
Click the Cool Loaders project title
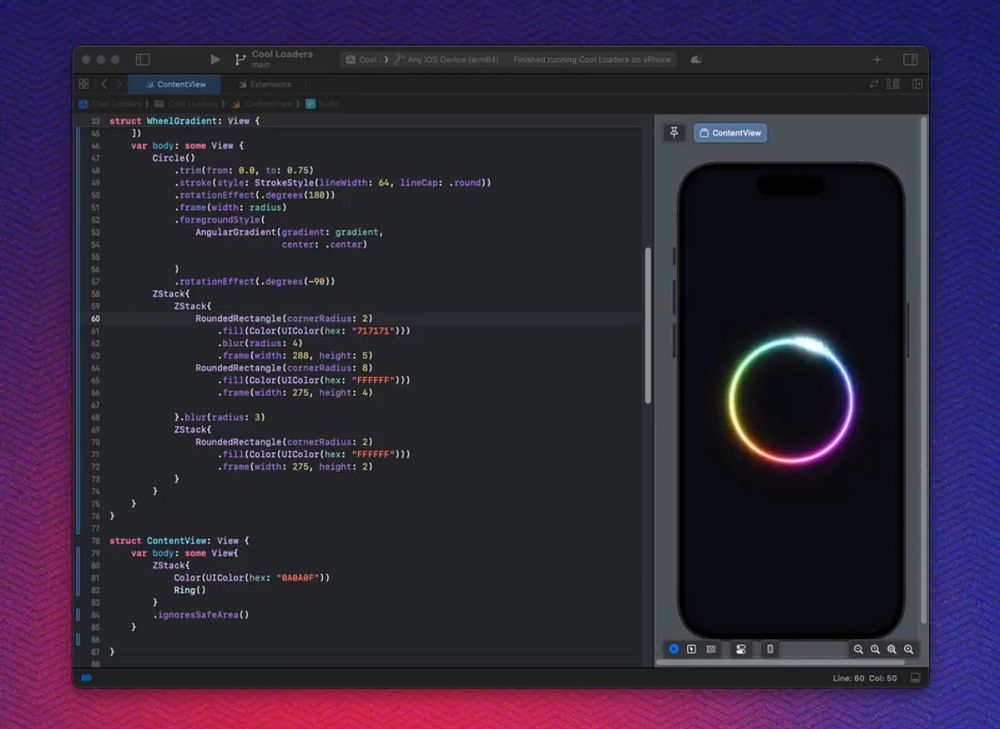282,54
